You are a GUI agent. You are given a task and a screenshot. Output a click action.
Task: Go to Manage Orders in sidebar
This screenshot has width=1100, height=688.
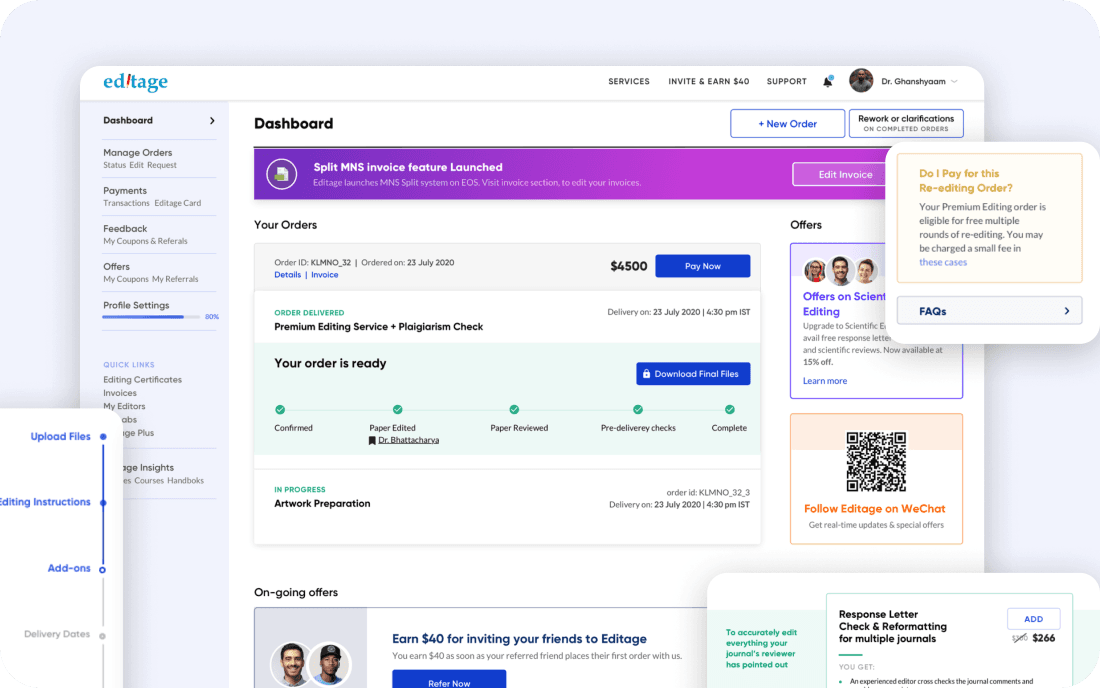tap(138, 152)
